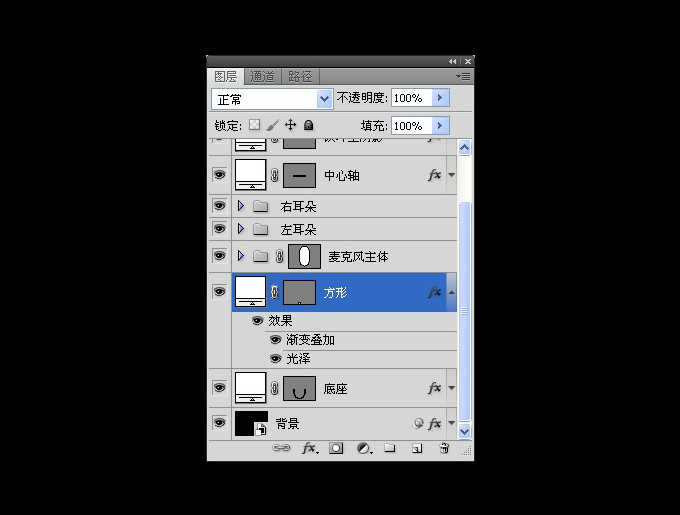Create new adjustment layer from bottom icon
680x515 pixels.
(364, 448)
